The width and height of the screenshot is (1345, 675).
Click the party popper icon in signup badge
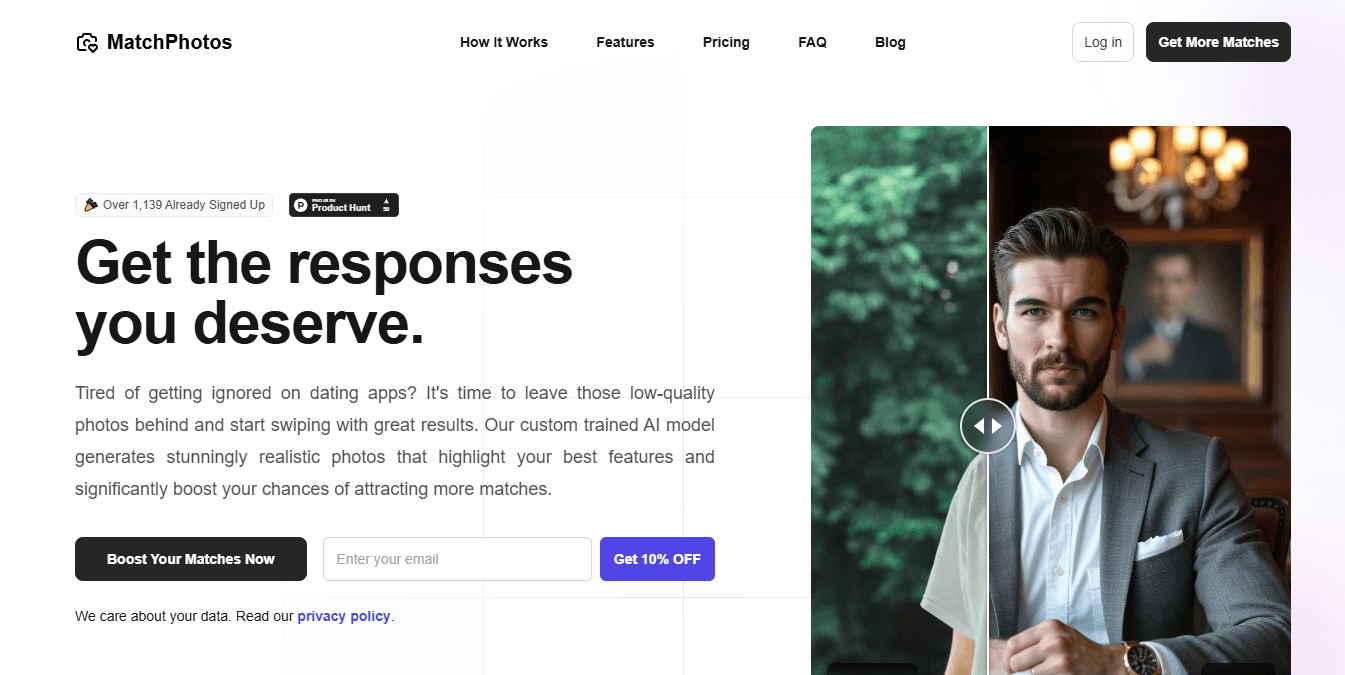[91, 205]
